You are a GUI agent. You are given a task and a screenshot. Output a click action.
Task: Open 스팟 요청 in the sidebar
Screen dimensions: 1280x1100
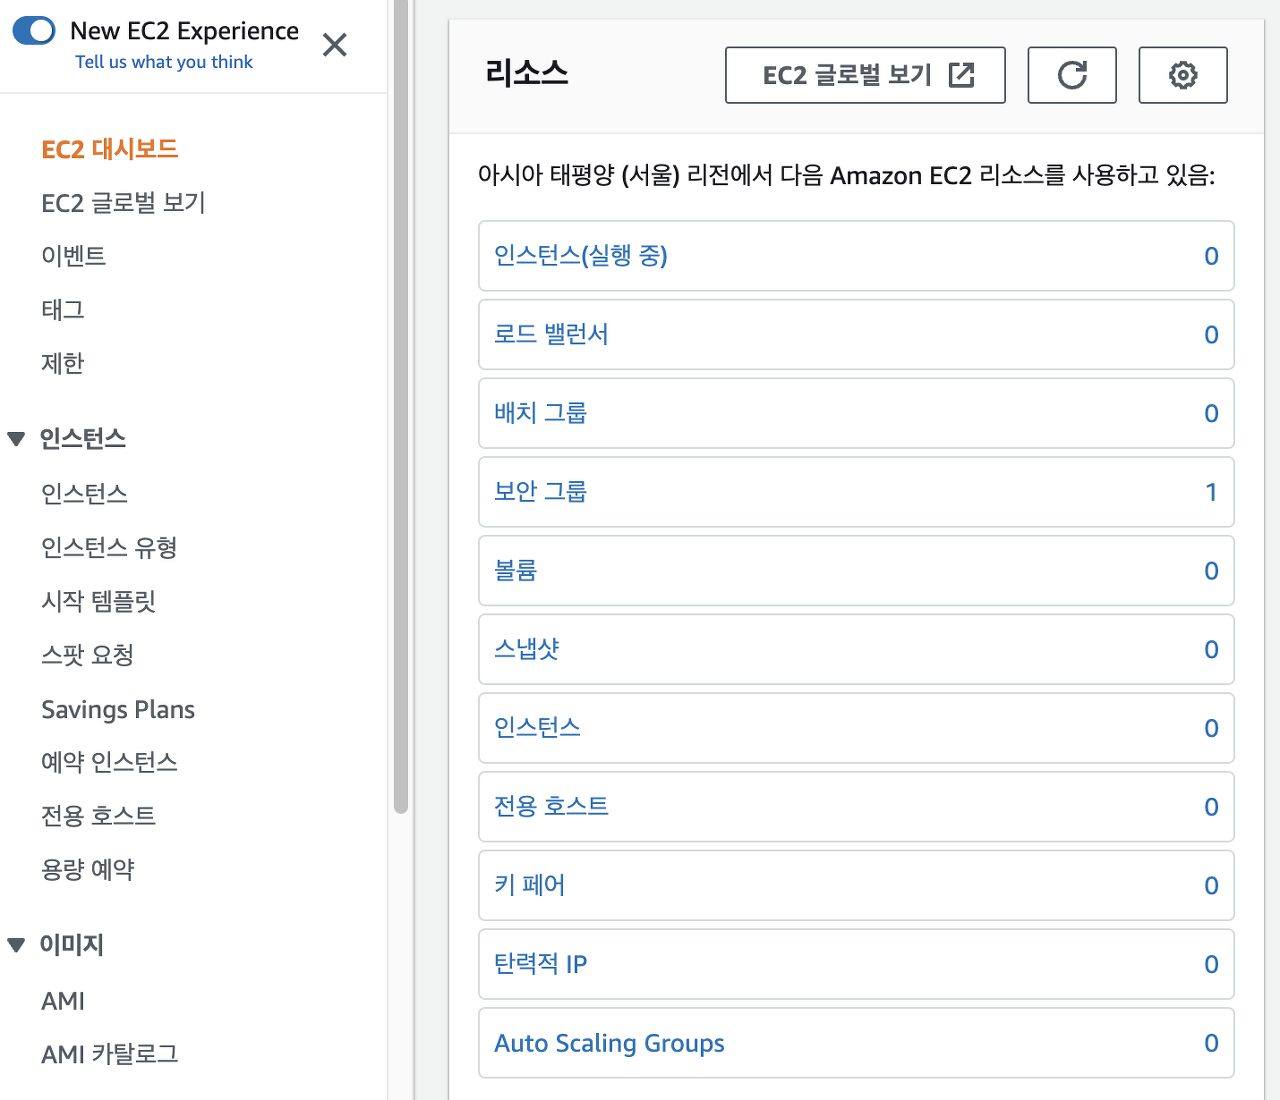coord(87,655)
